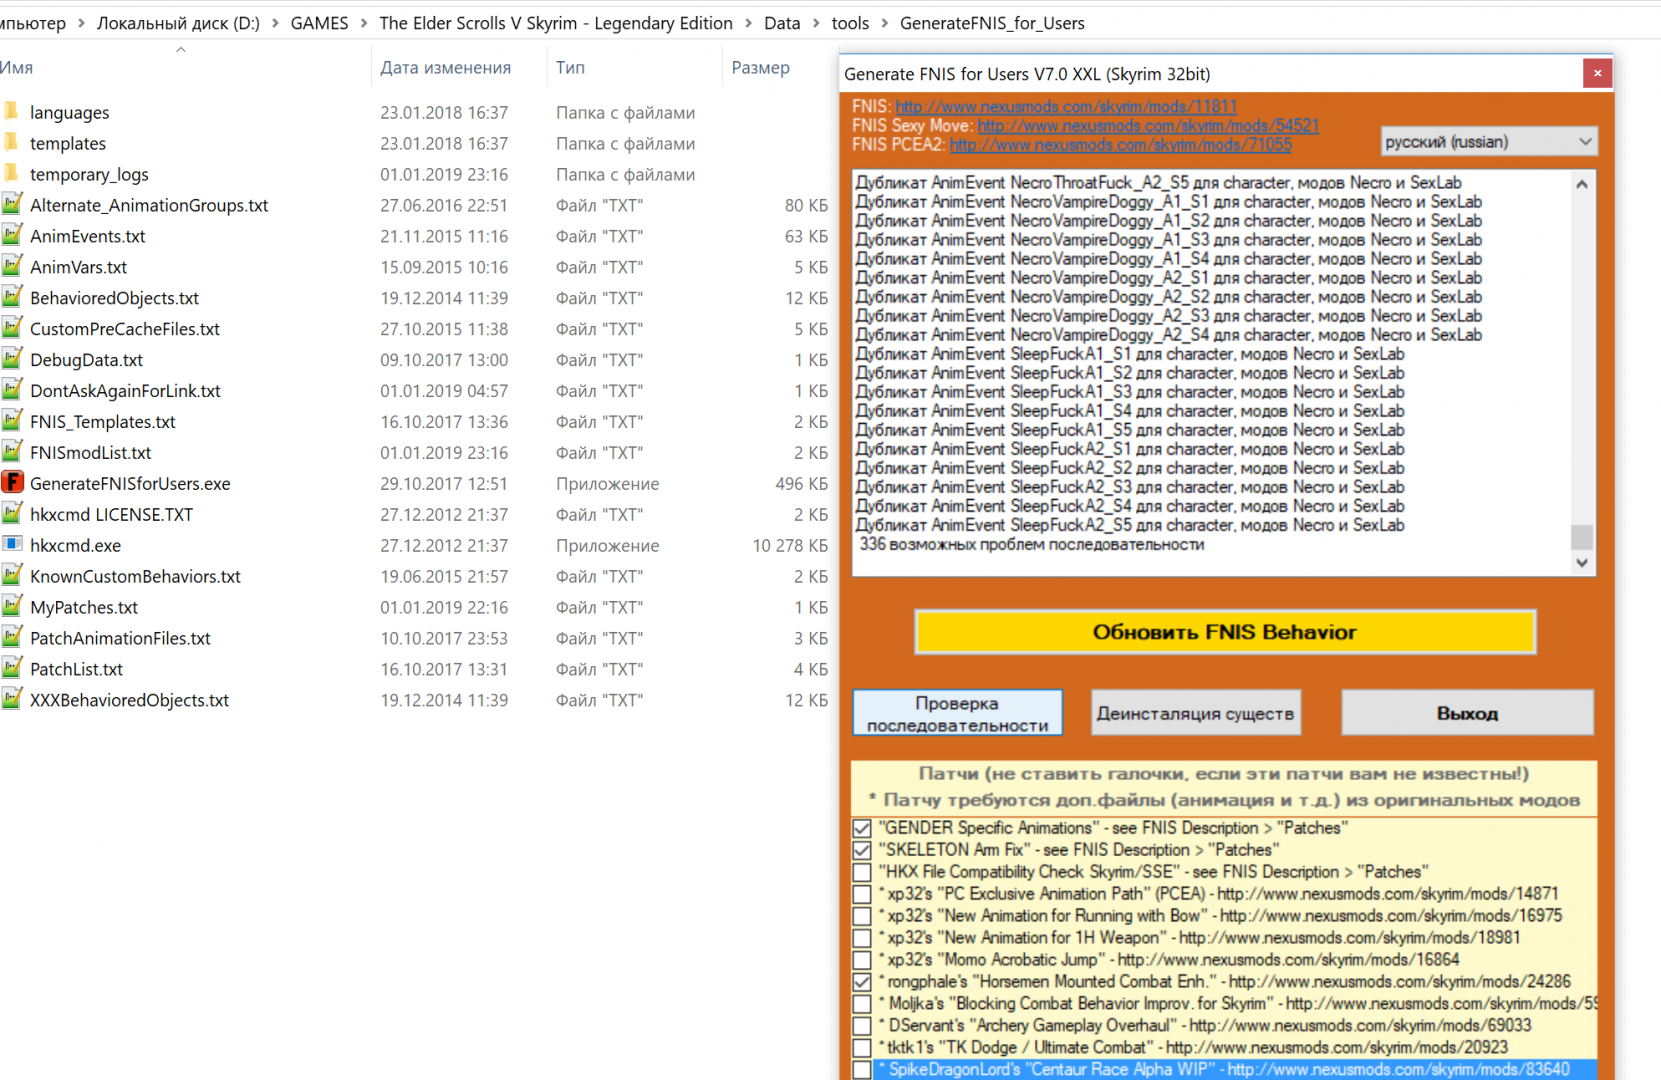Screen dimensions: 1661x1080
Task: Select the FNISmodList.txt file icon
Action: [12, 452]
